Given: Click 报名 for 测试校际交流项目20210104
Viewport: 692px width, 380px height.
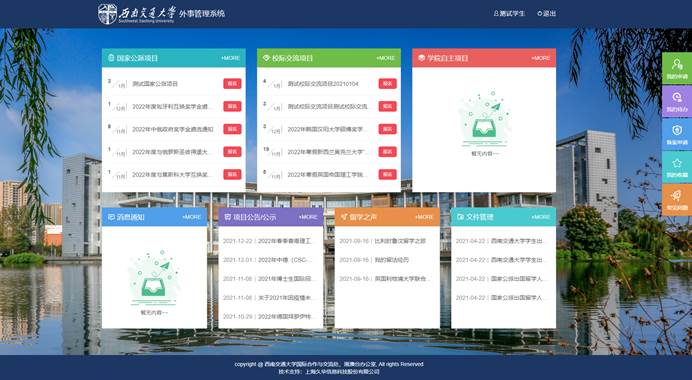Looking at the screenshot, I should [387, 83].
